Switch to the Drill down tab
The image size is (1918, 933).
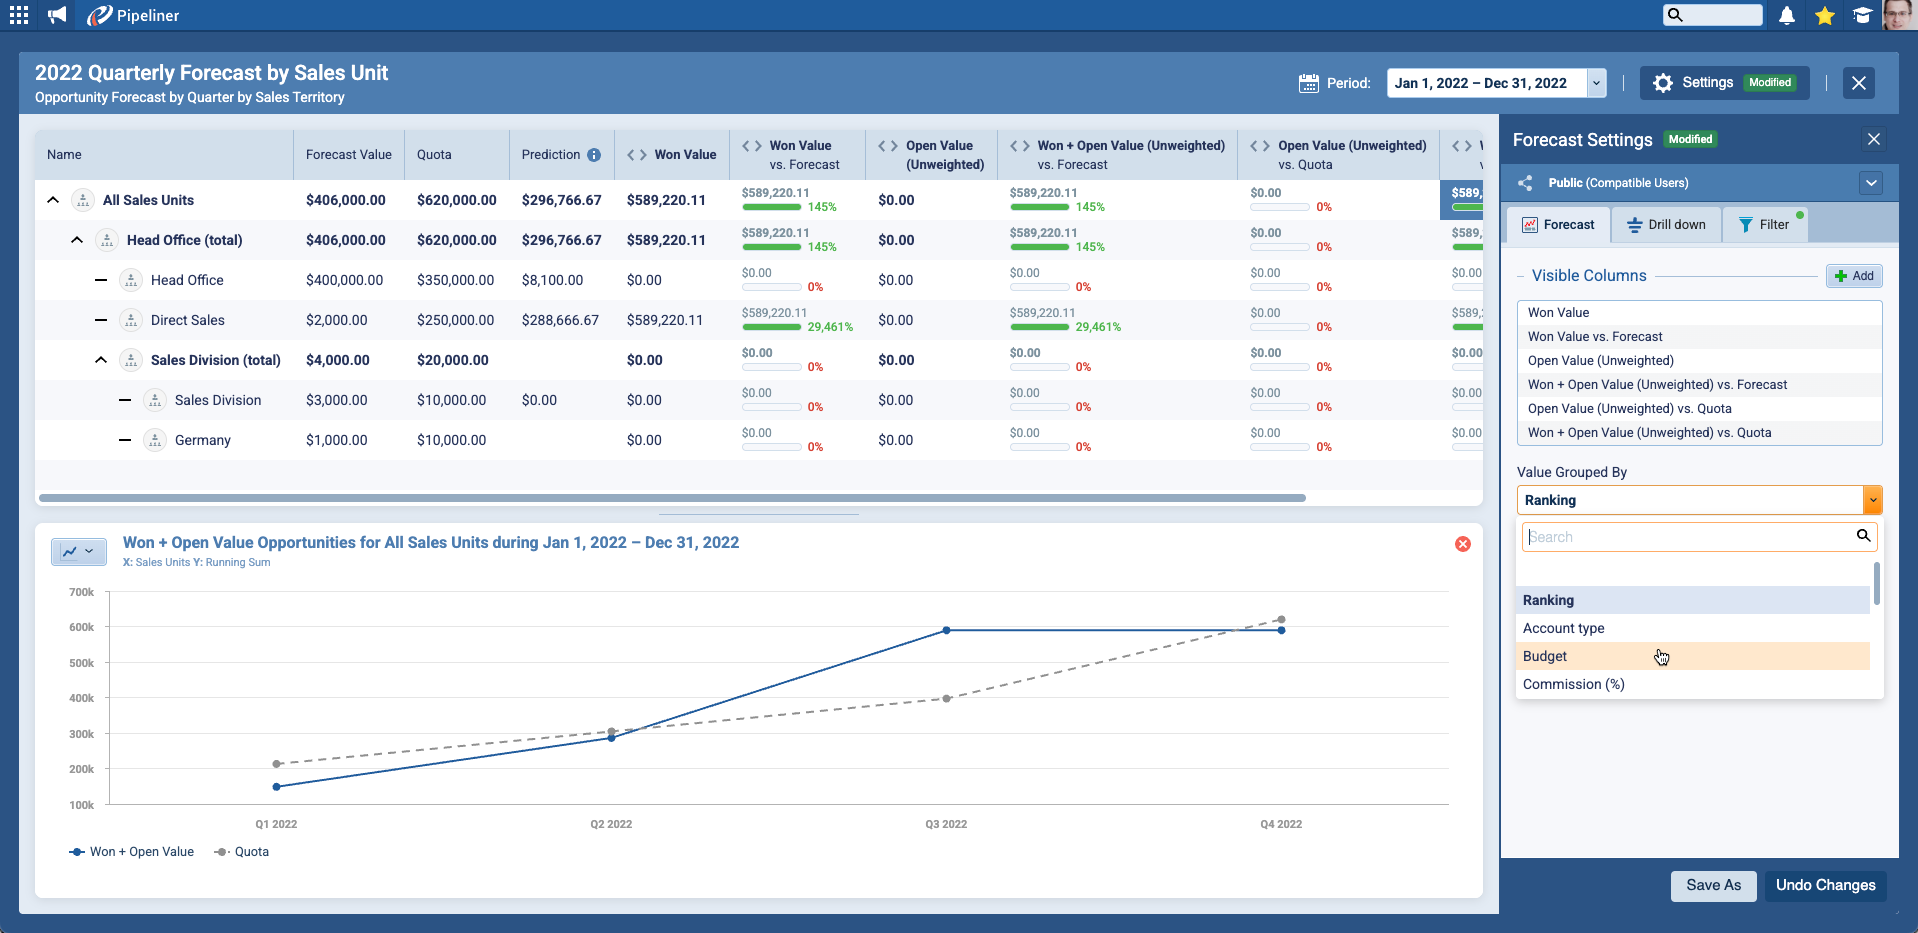[1666, 225]
